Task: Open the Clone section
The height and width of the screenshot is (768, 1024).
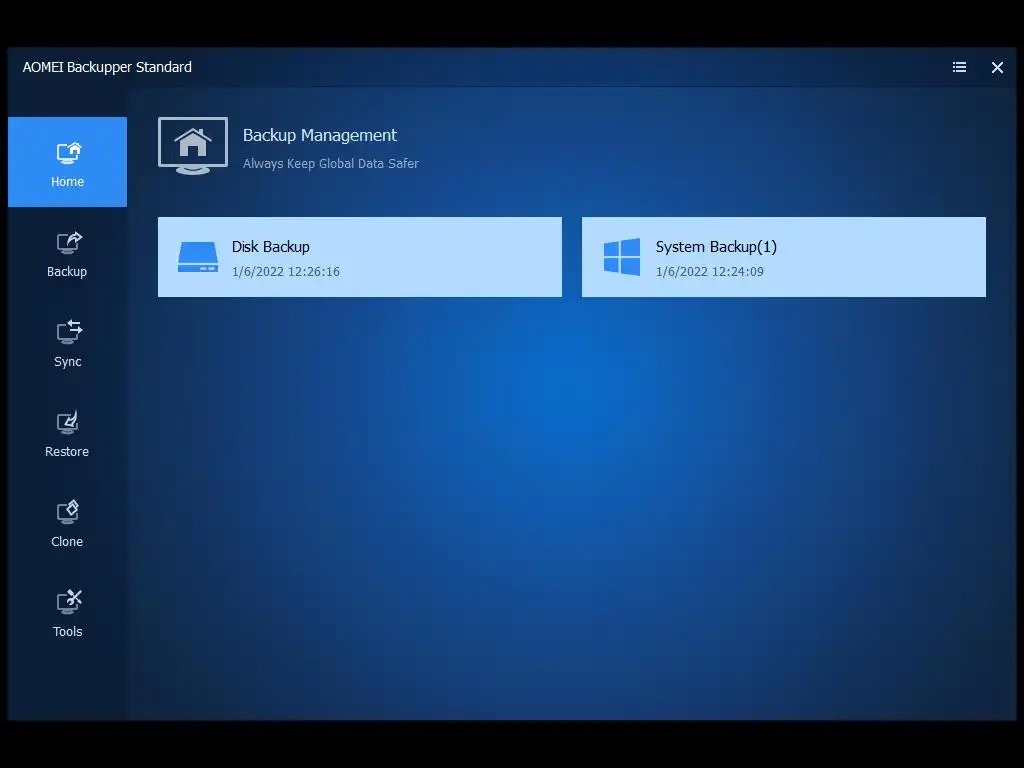Action: pyautogui.click(x=67, y=524)
